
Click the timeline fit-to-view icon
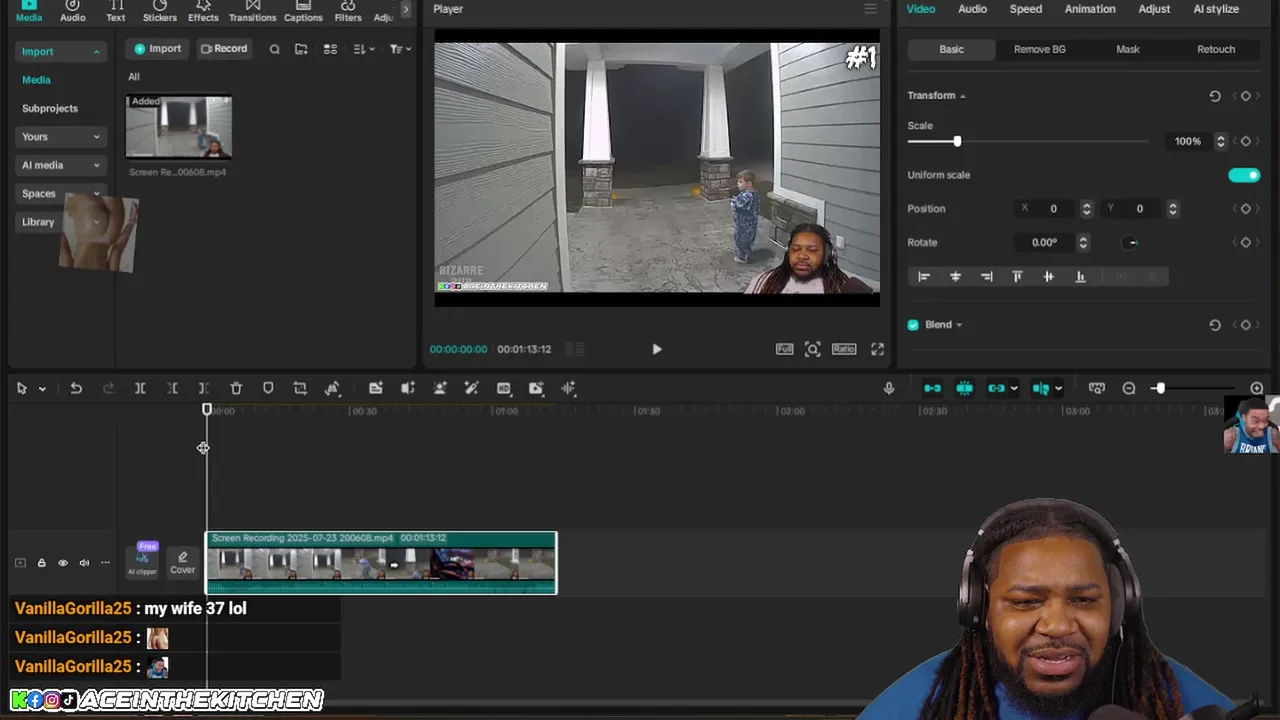pos(1097,388)
